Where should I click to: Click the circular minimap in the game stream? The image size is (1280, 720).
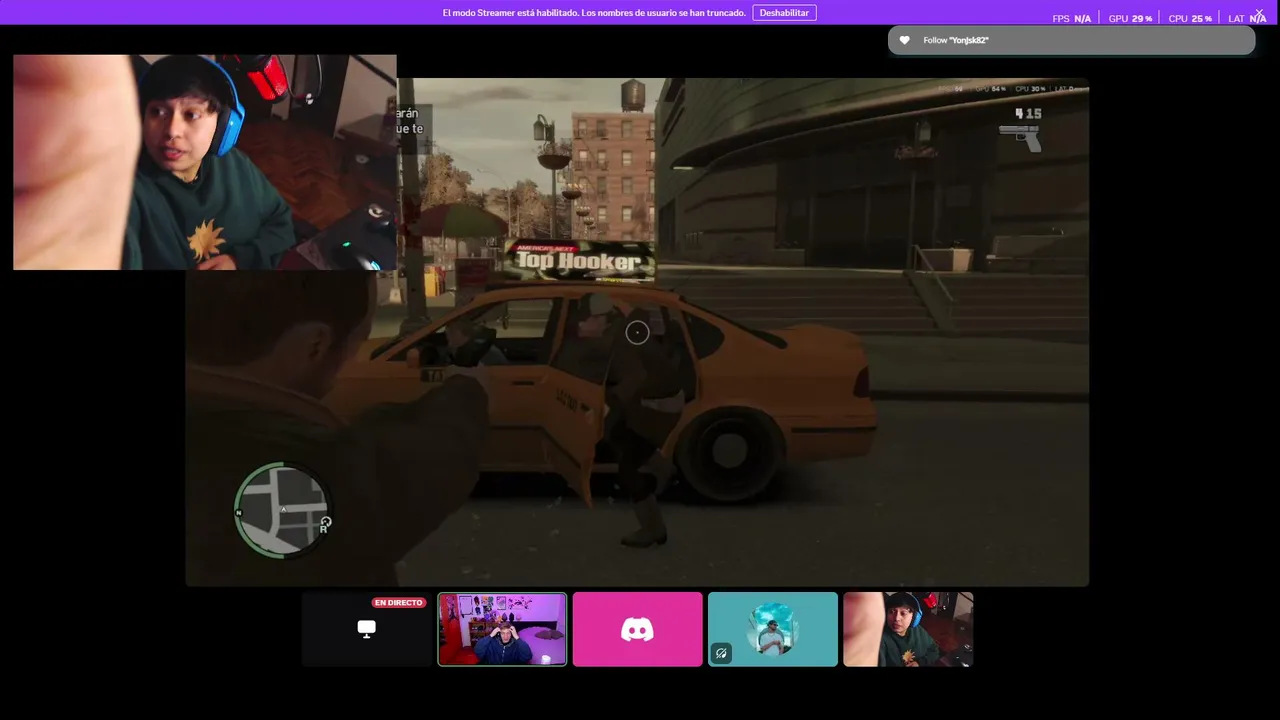[x=282, y=509]
